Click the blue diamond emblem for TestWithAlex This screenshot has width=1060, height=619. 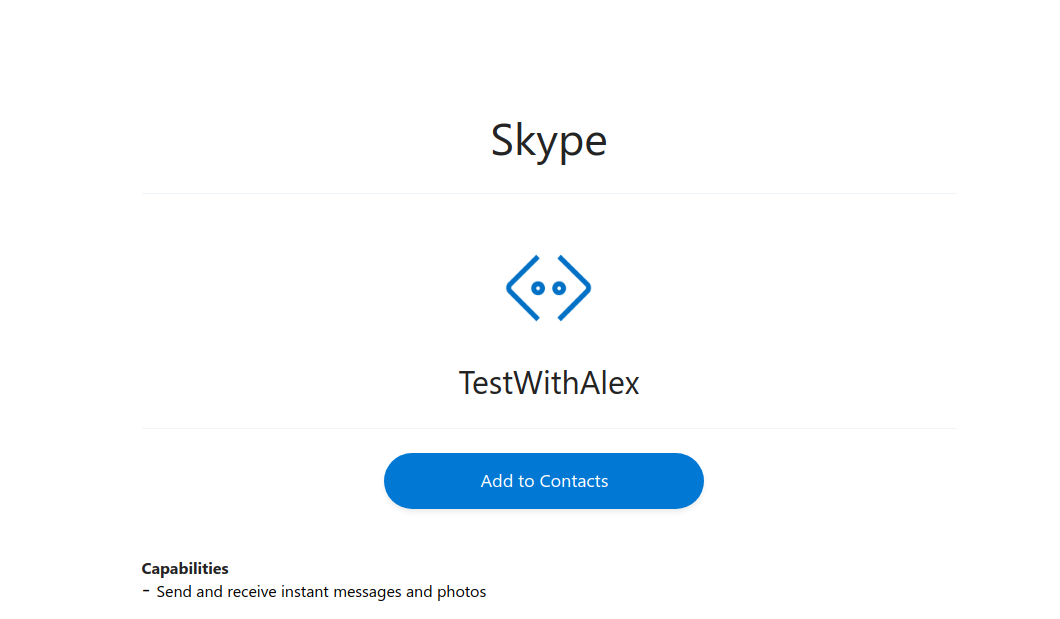(x=548, y=287)
